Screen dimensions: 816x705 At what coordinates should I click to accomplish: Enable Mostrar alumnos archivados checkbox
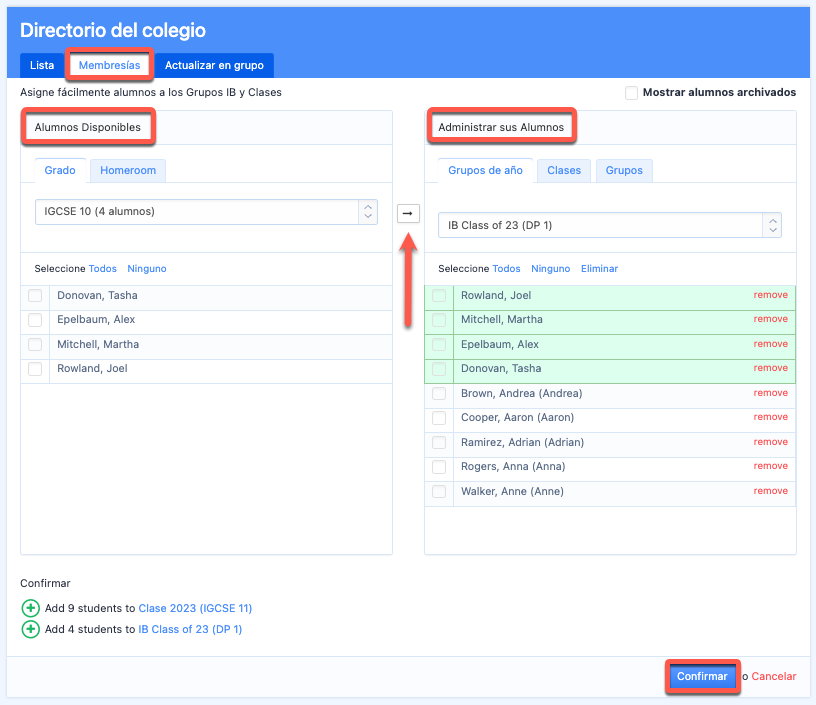tap(631, 93)
